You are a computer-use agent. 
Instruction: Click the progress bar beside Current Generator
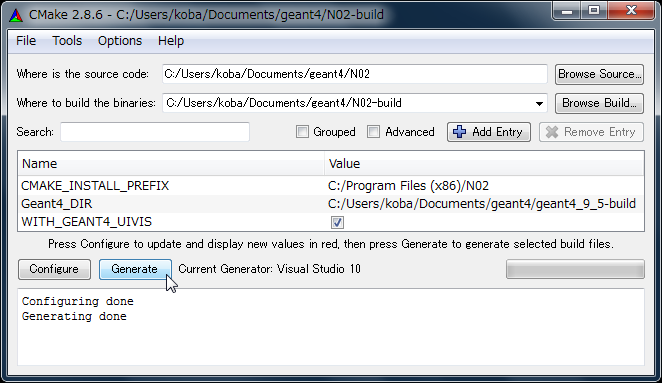[575, 269]
